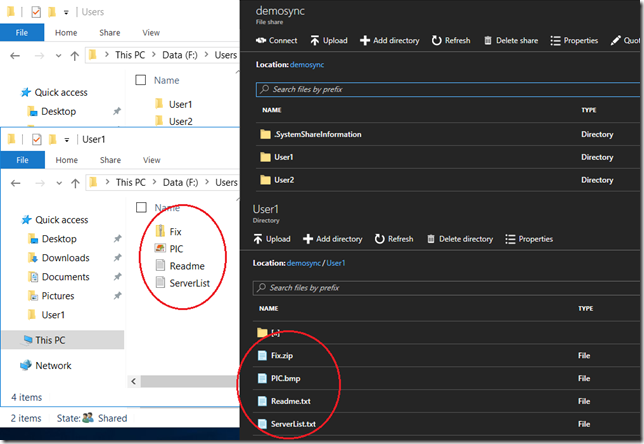Click Properties checkmark in Users window quick access toolbar
This screenshot has width=644, height=444.
36,12
